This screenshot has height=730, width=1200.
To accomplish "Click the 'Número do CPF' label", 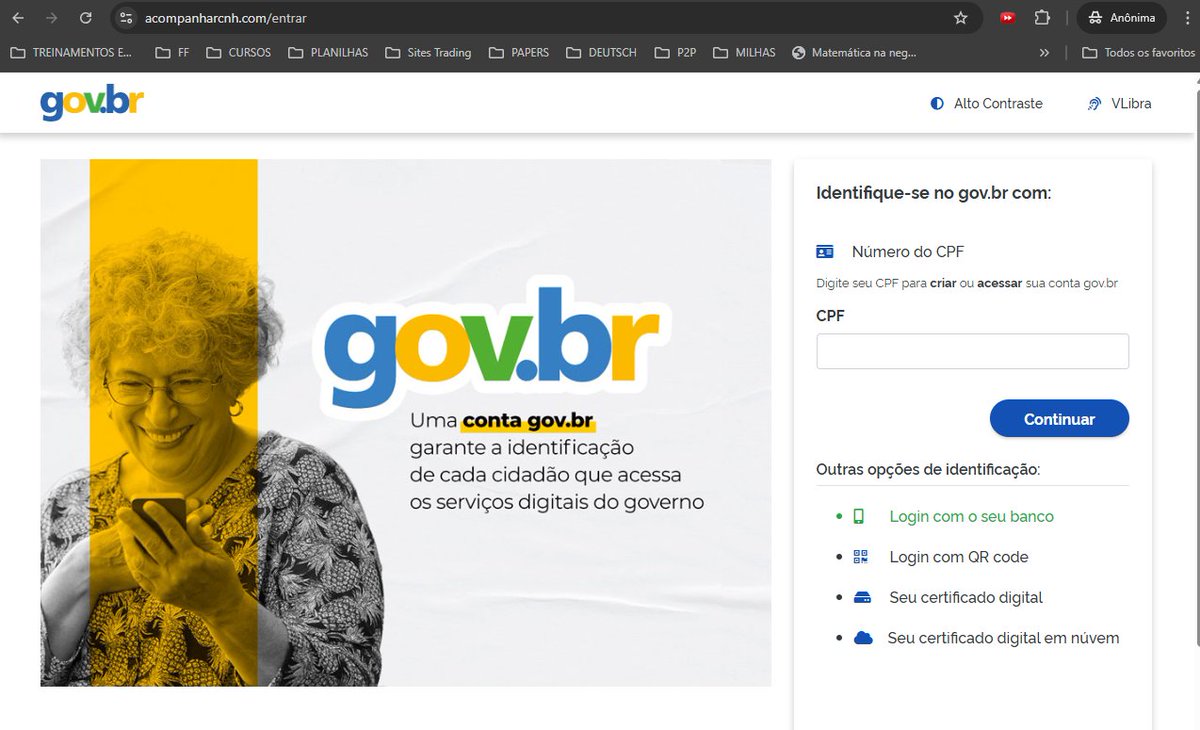I will pos(908,252).
